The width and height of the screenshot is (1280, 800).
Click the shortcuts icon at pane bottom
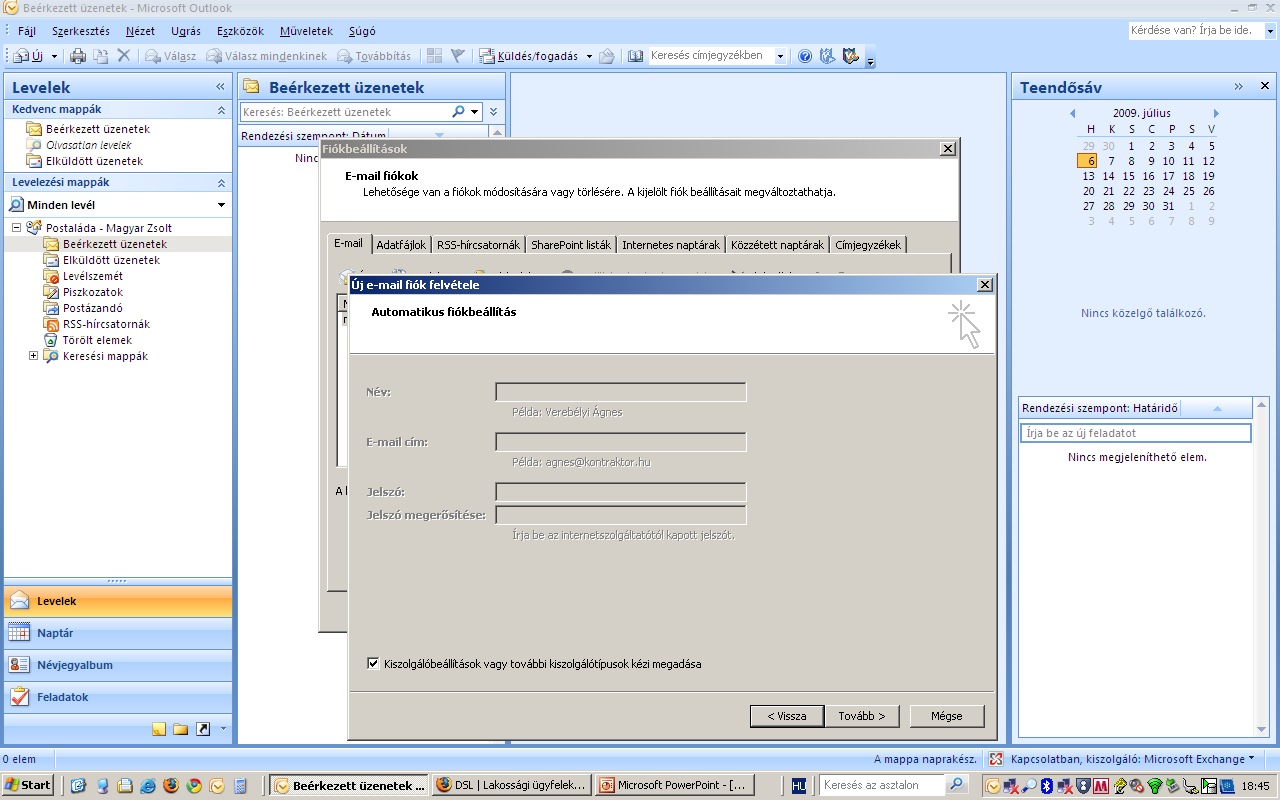(203, 729)
